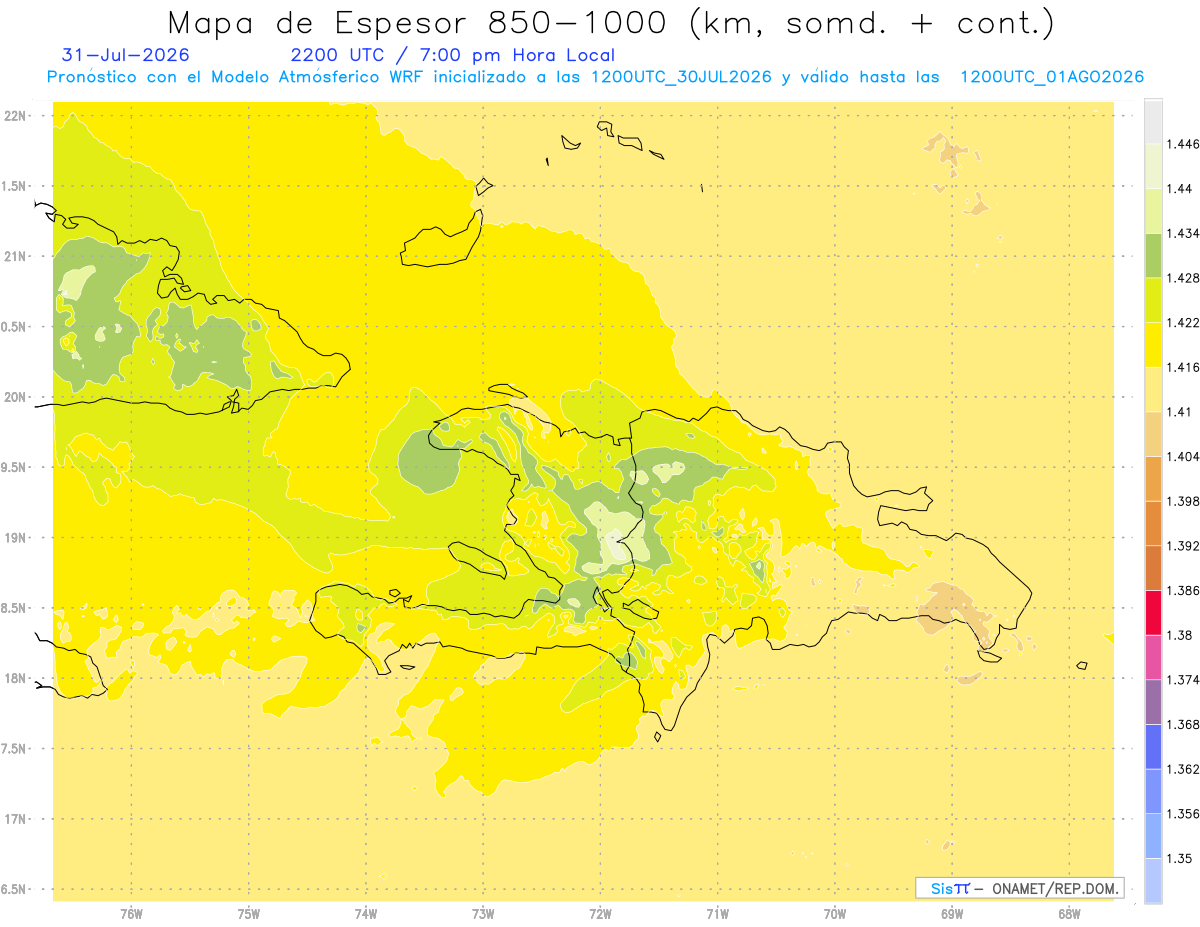
Task: Click the '73W' longitude label
Action: coord(483,914)
